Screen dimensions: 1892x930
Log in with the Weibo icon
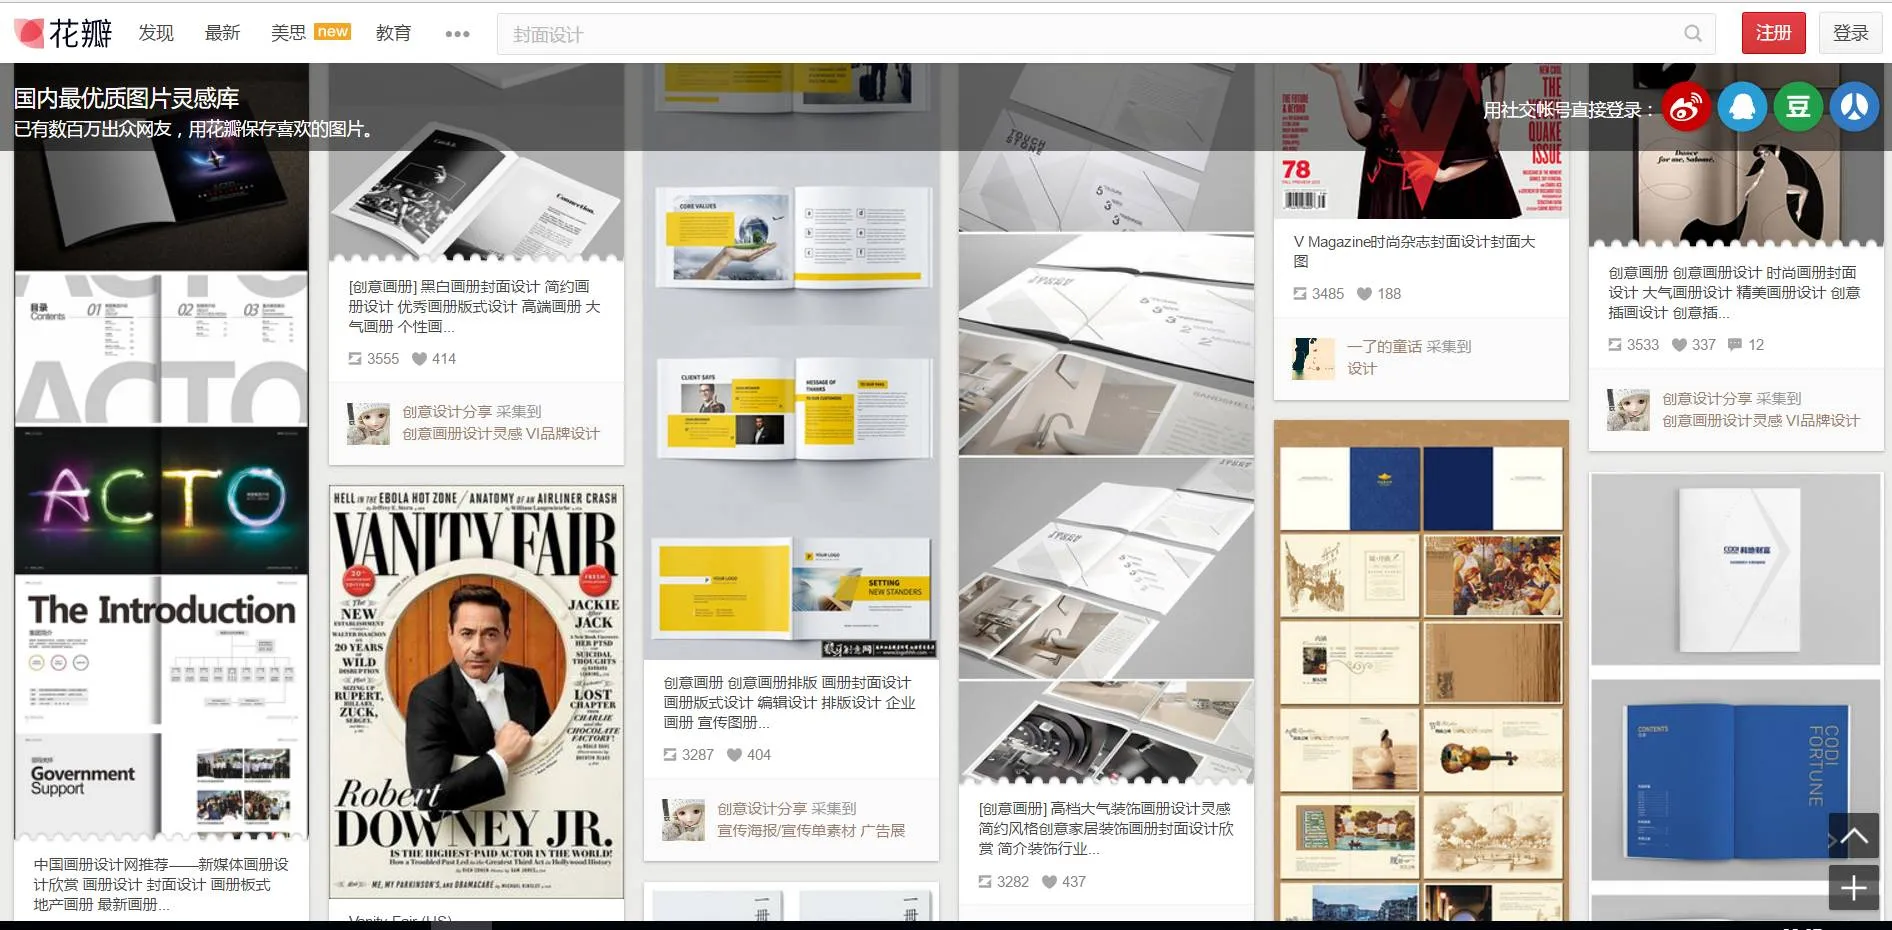tap(1686, 107)
